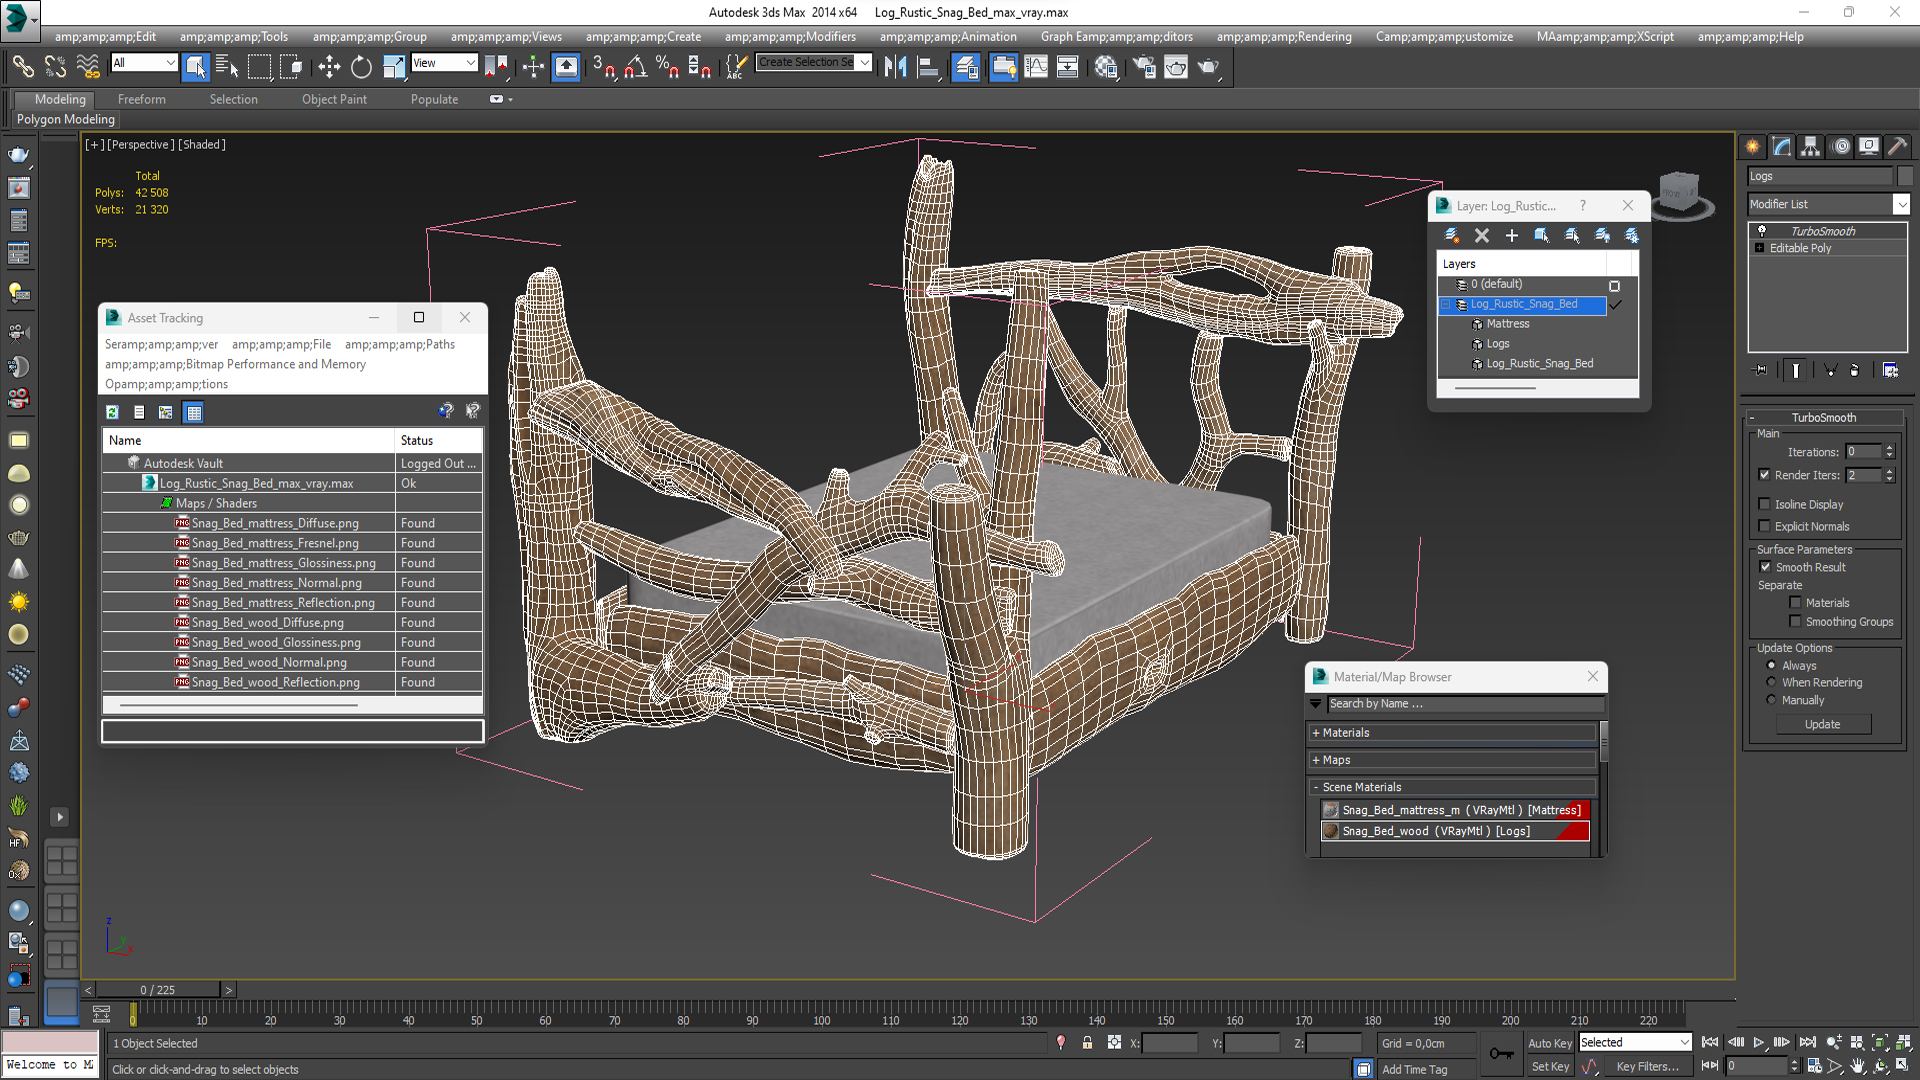Screen dimensions: 1920x1080
Task: Open the reference coordinate View dropdown
Action: (x=444, y=63)
